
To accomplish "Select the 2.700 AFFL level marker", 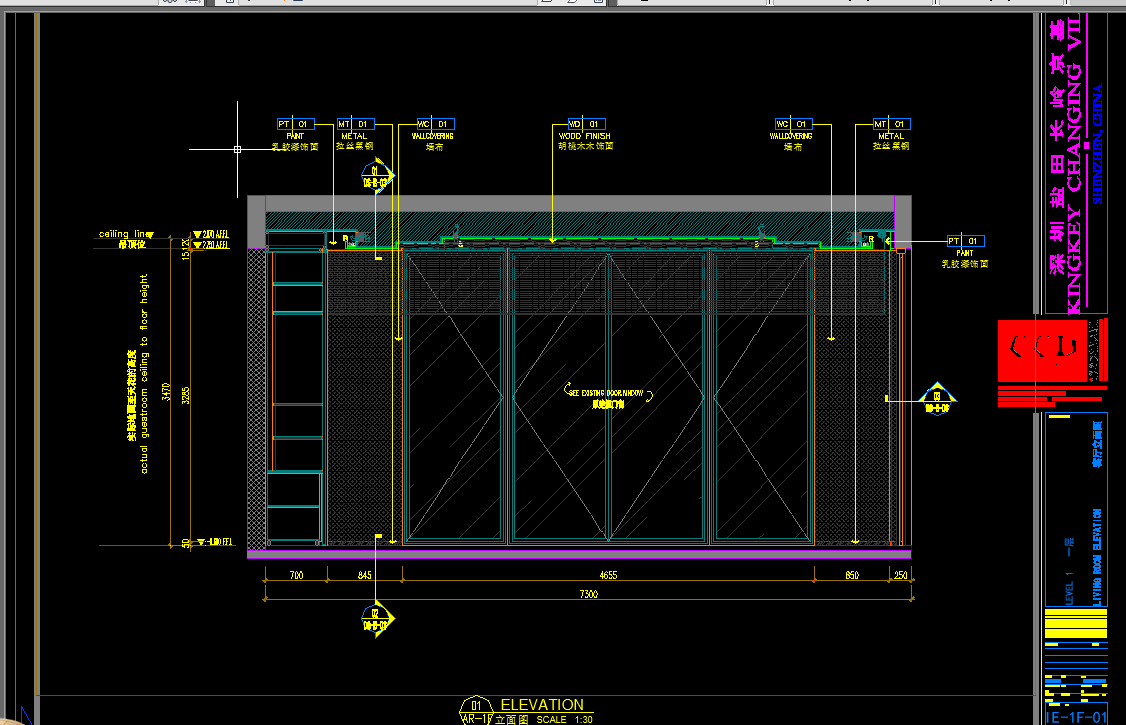I will [211, 235].
